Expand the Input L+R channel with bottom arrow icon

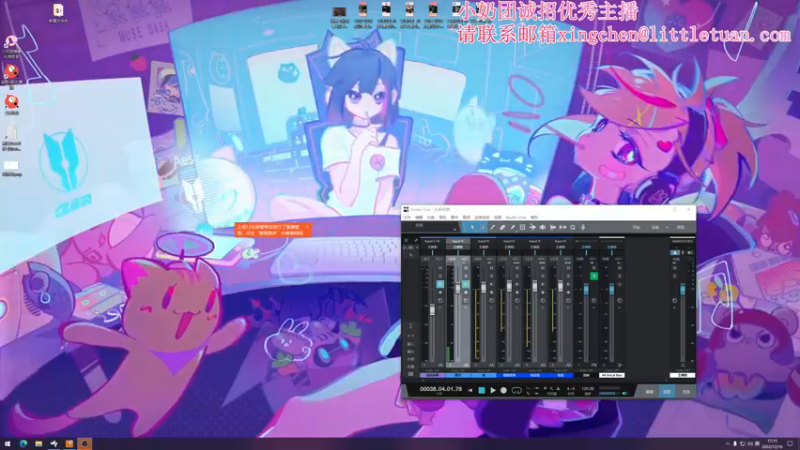point(440,365)
